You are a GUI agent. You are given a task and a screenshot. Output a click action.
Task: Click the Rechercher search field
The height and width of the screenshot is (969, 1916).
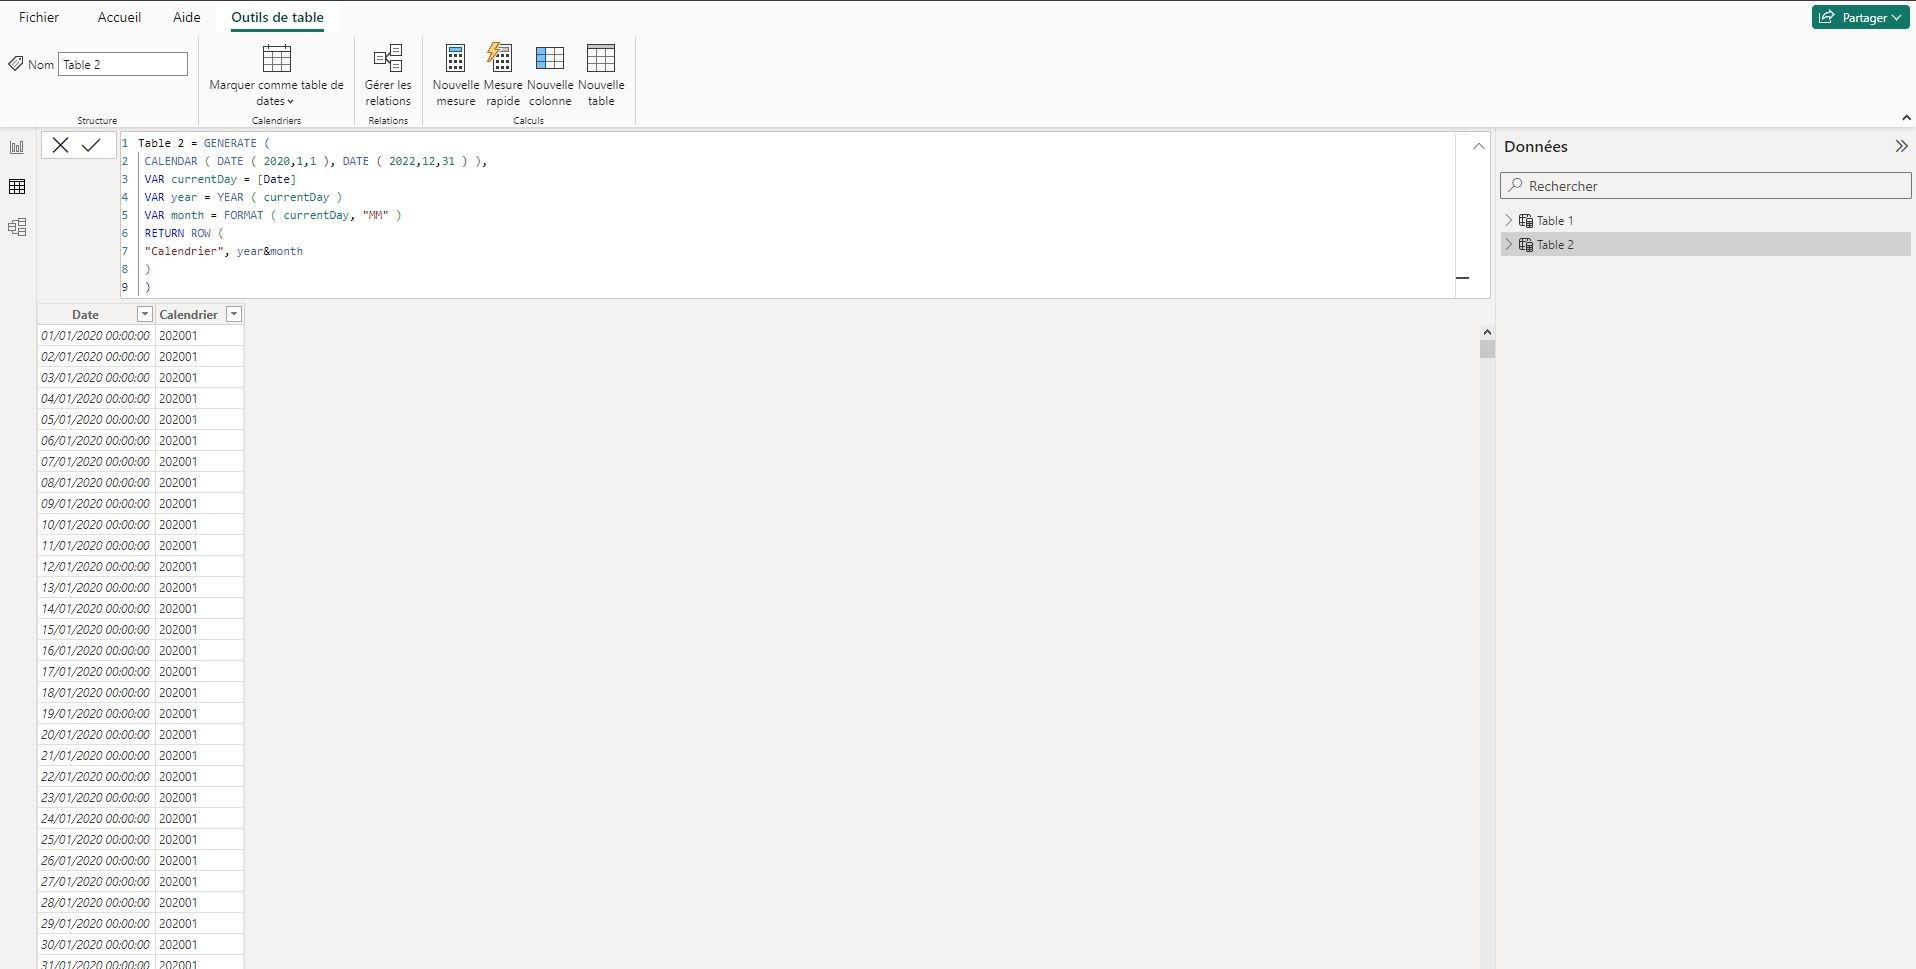(1706, 185)
